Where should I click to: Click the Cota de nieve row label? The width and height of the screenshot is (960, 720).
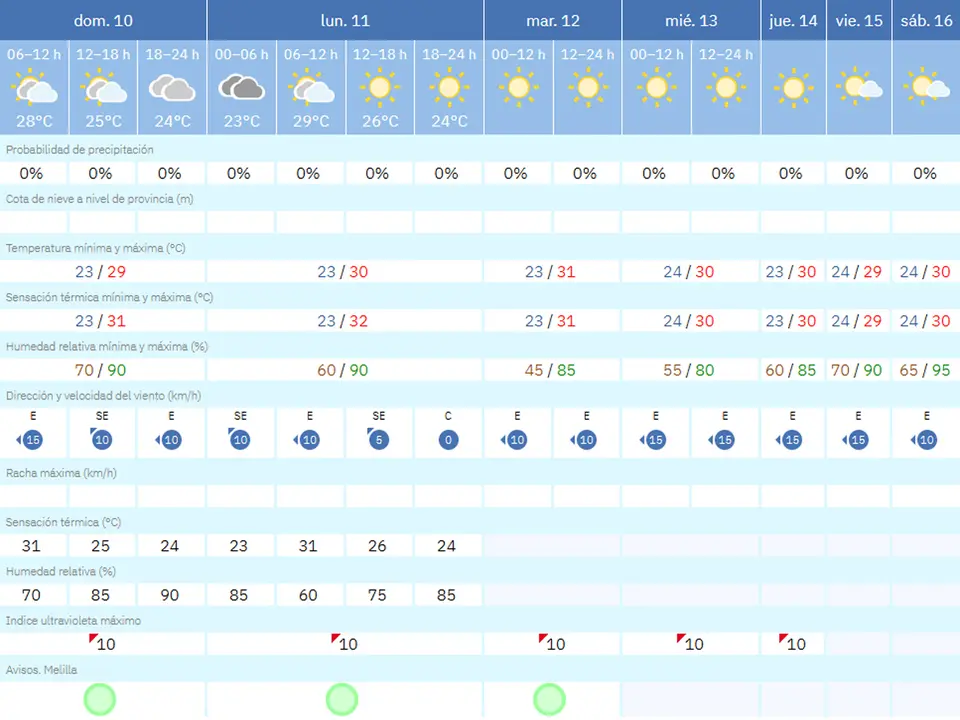click(99, 199)
